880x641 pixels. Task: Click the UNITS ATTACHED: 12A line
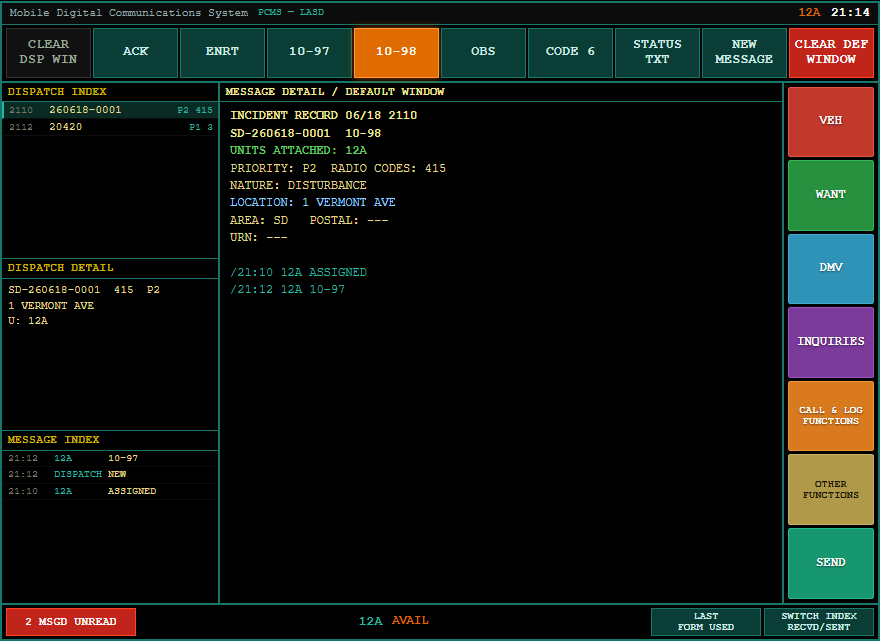pos(298,150)
